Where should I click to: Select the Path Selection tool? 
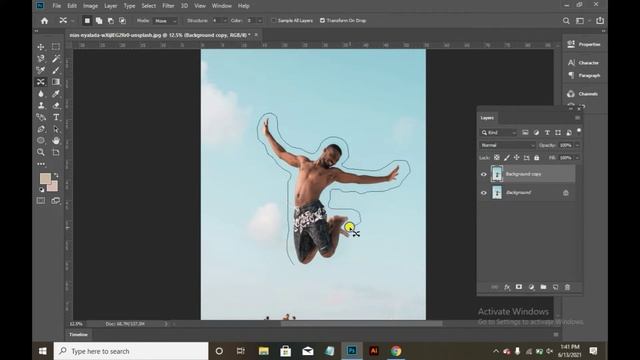pos(56,129)
